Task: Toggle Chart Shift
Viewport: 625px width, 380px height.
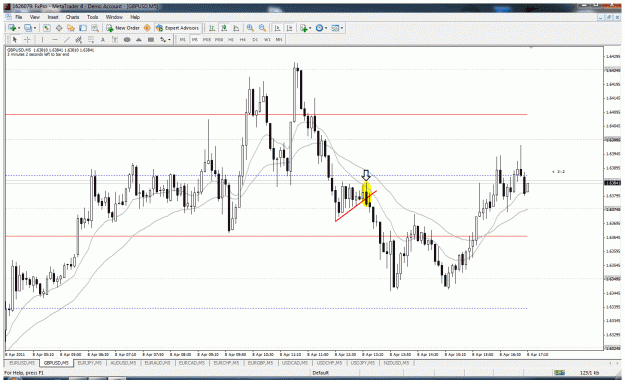Action: (x=289, y=28)
